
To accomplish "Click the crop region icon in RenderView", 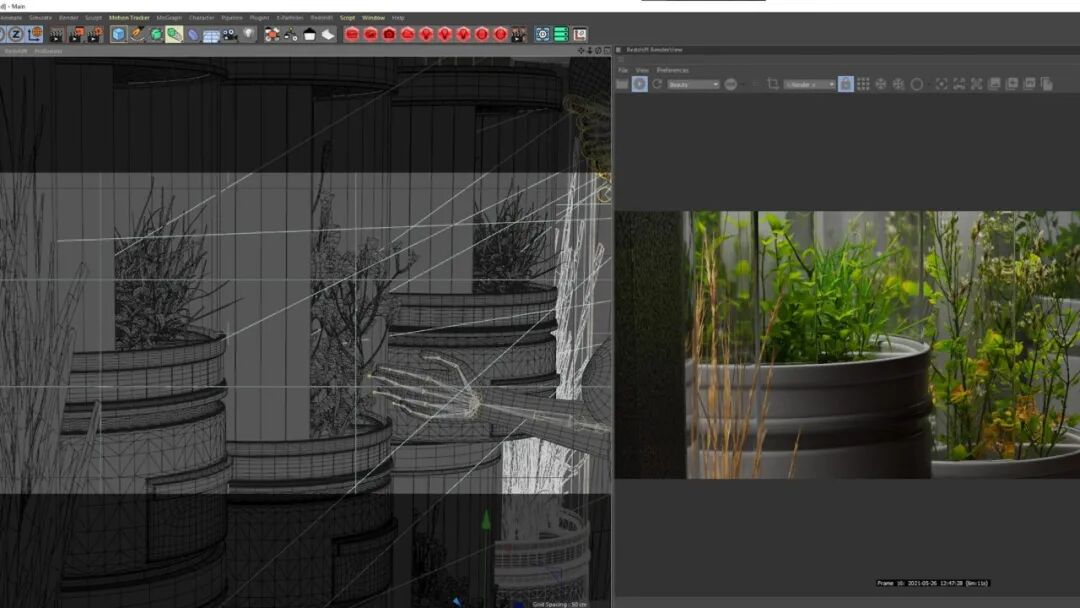I will [x=773, y=84].
